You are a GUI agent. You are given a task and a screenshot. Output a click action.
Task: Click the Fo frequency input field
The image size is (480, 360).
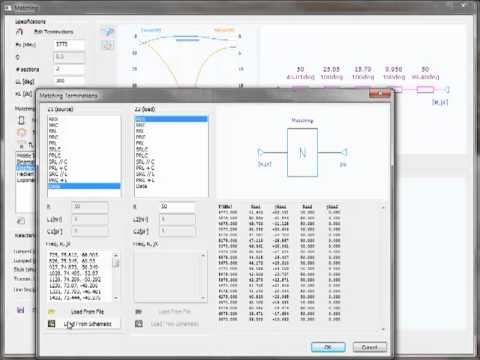pyautogui.click(x=69, y=44)
